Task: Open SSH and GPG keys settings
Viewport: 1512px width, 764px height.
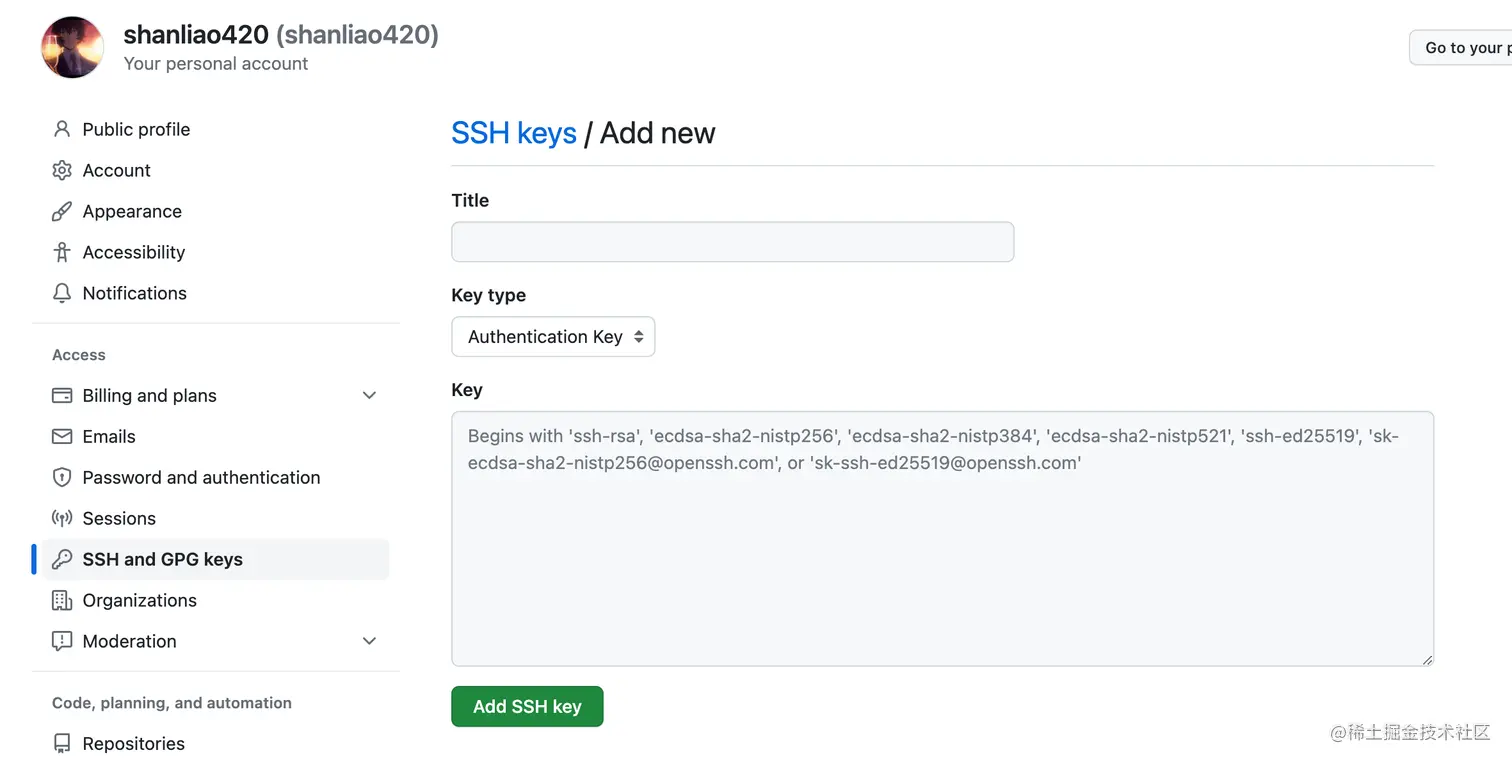Action: tap(163, 559)
